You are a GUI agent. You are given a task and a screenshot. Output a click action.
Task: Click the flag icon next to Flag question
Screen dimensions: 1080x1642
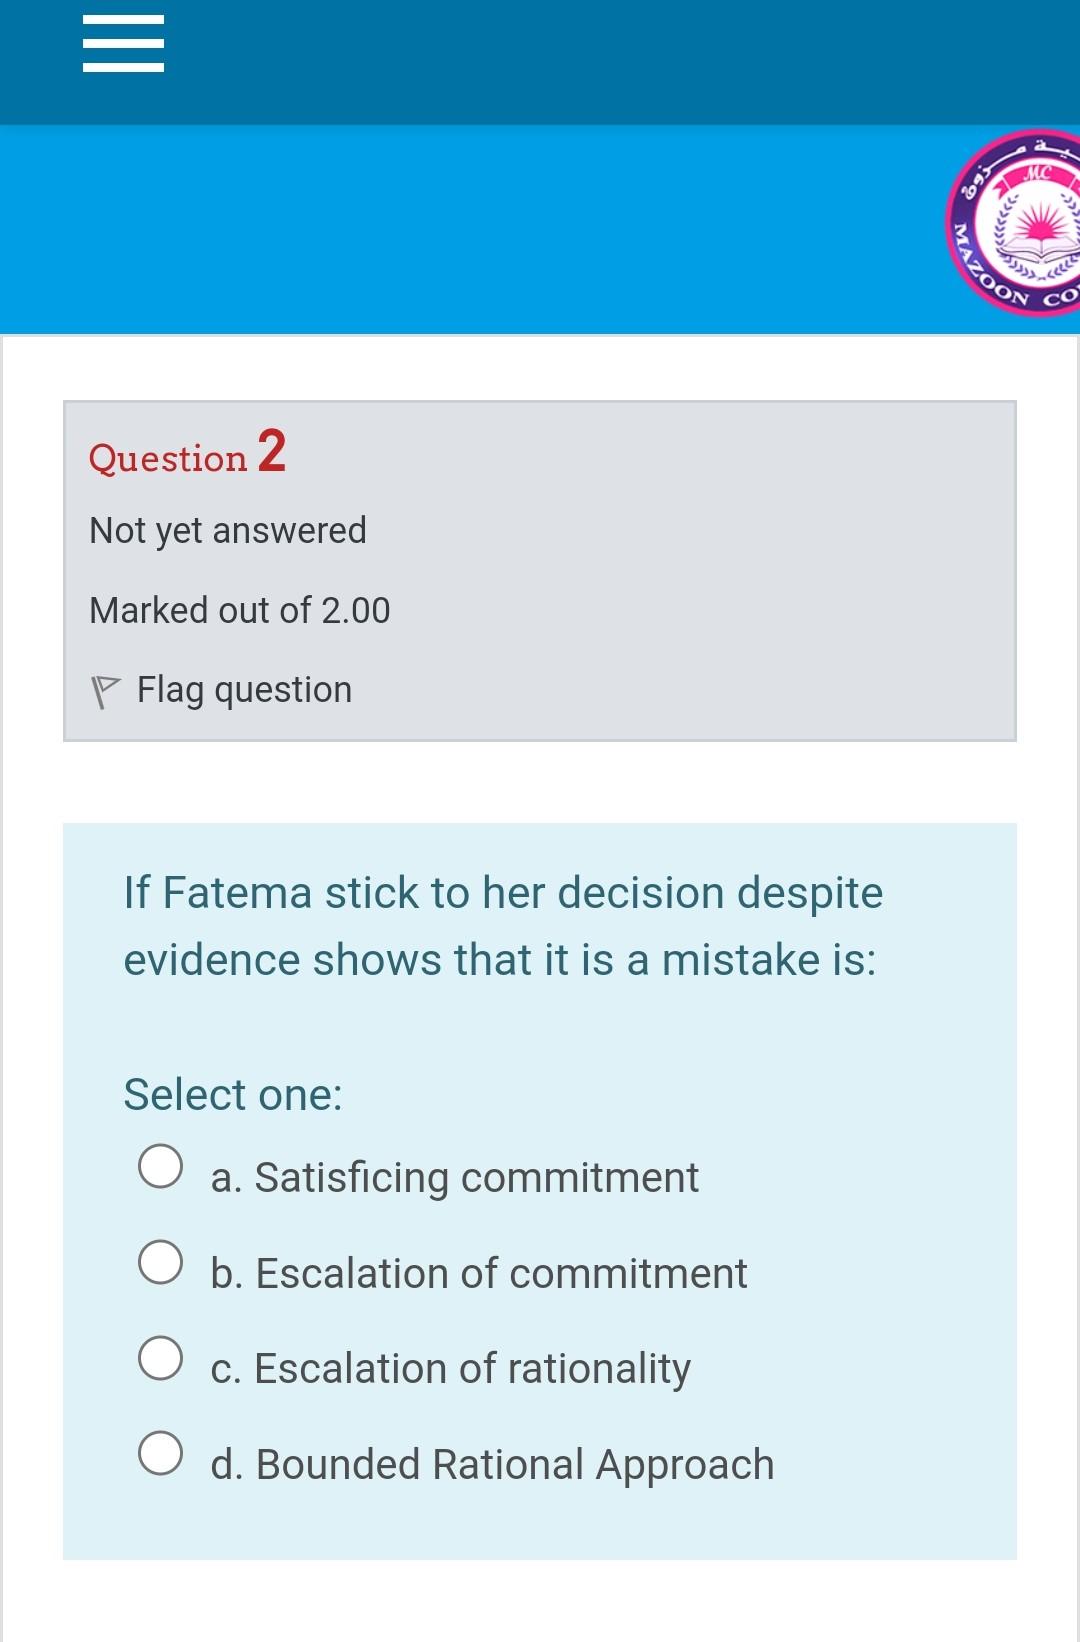[107, 687]
